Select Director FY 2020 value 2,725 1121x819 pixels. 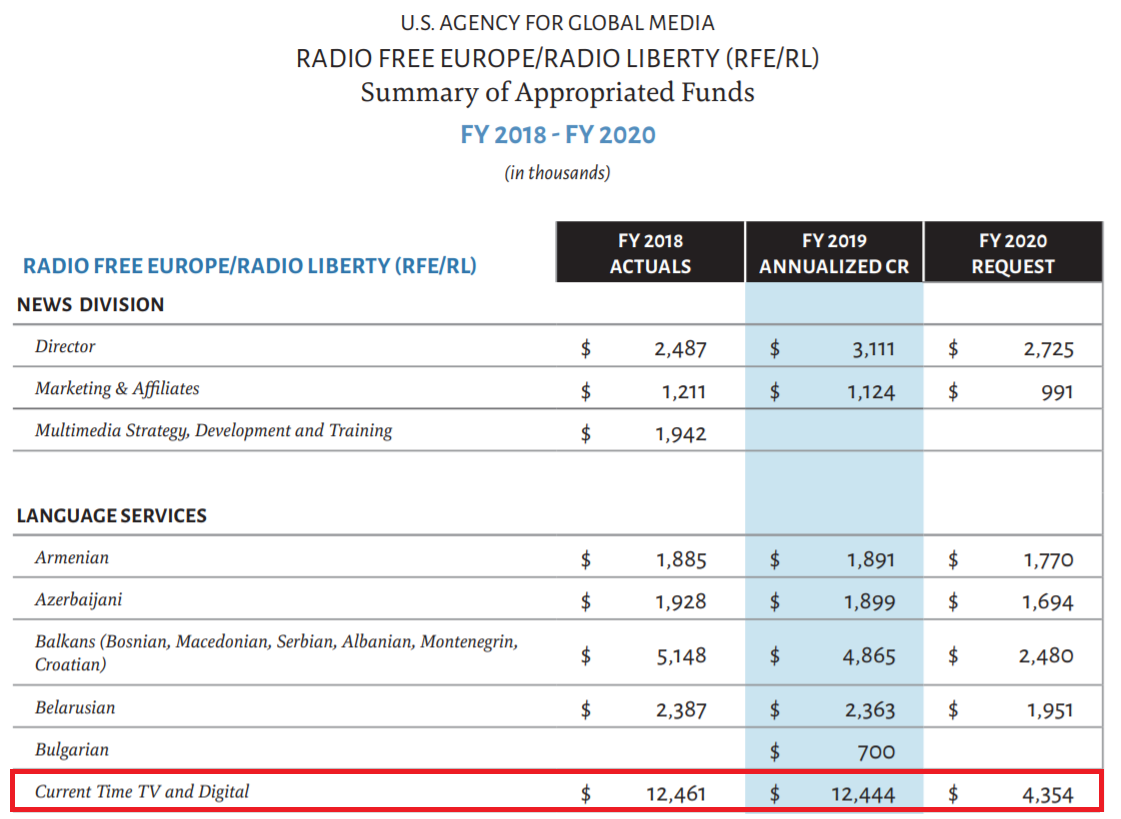tap(1048, 349)
